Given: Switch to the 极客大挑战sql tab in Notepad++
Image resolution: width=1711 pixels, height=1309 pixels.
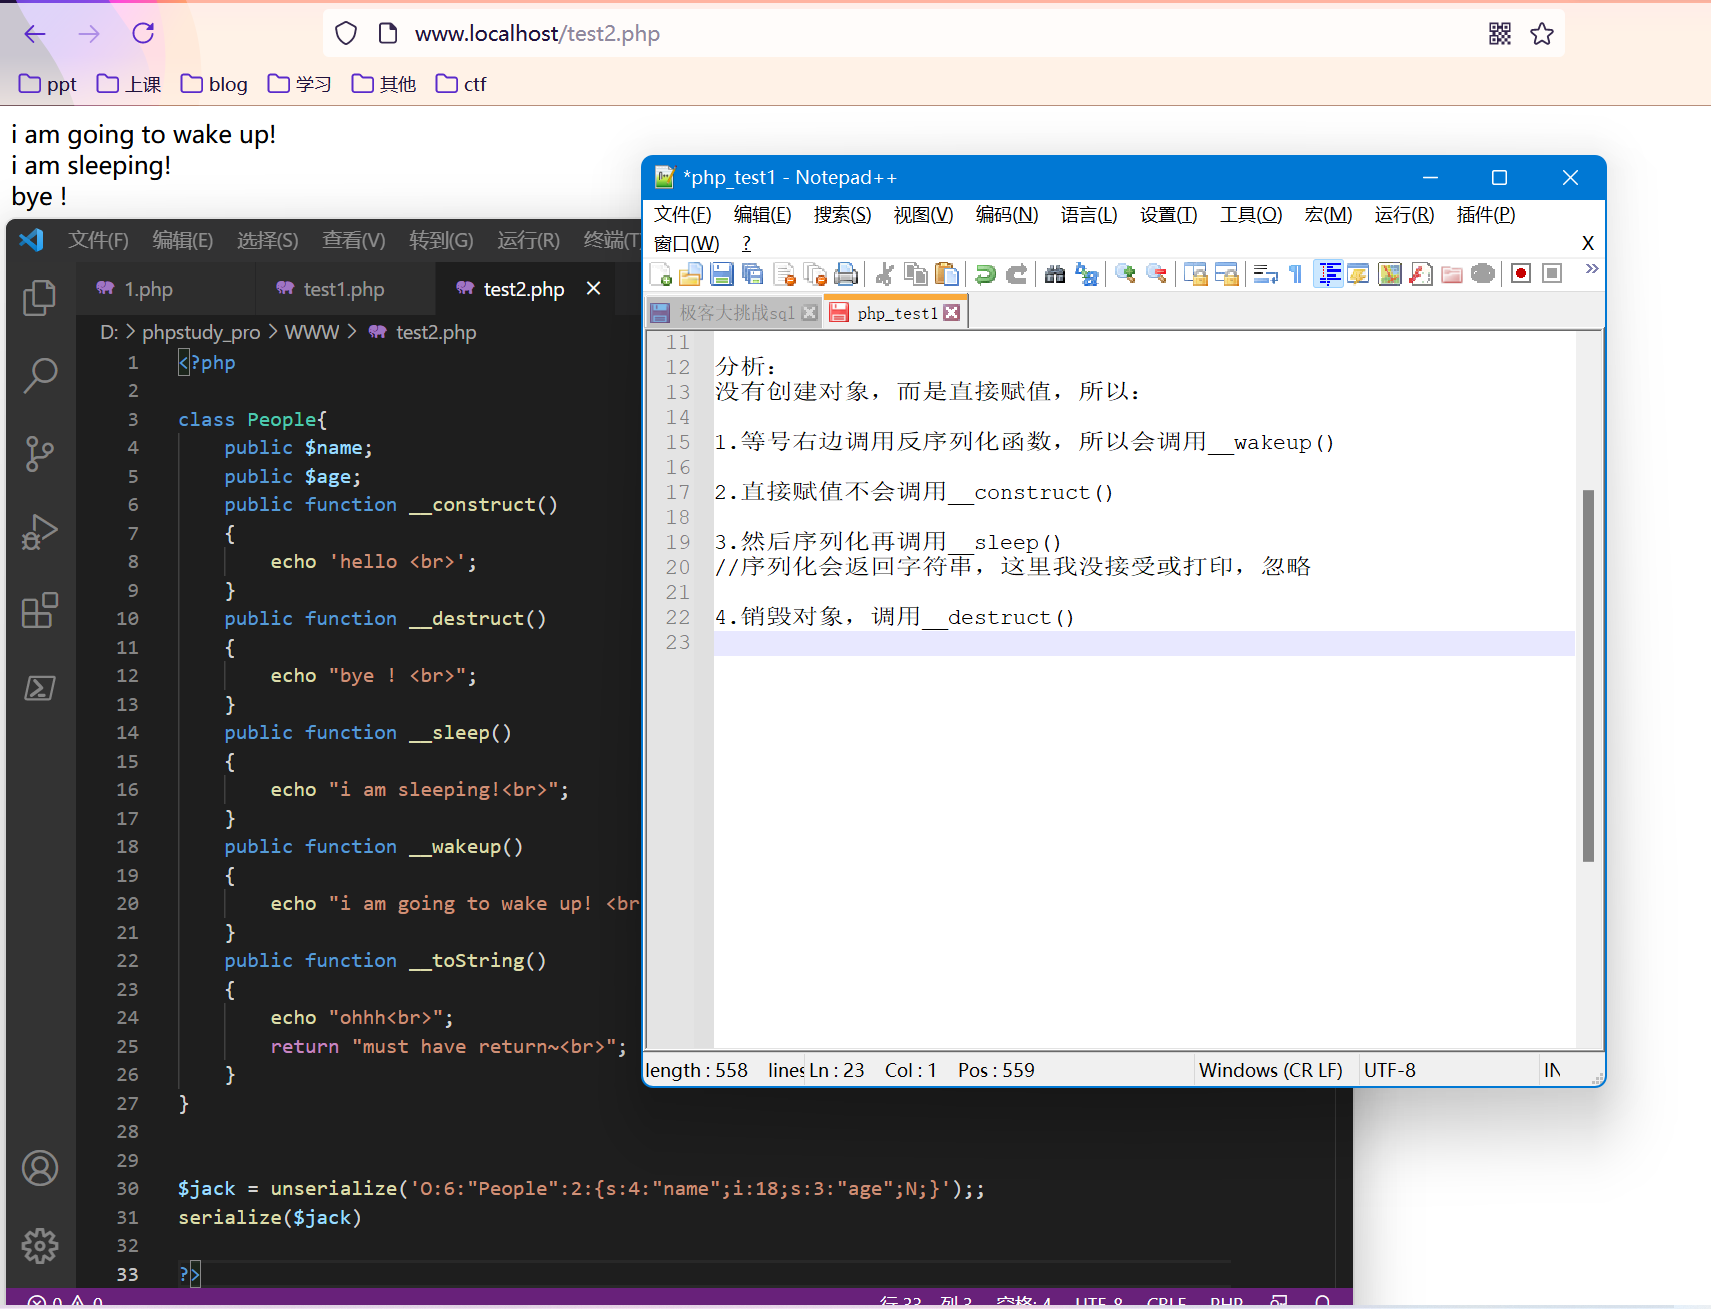Looking at the screenshot, I should [734, 313].
